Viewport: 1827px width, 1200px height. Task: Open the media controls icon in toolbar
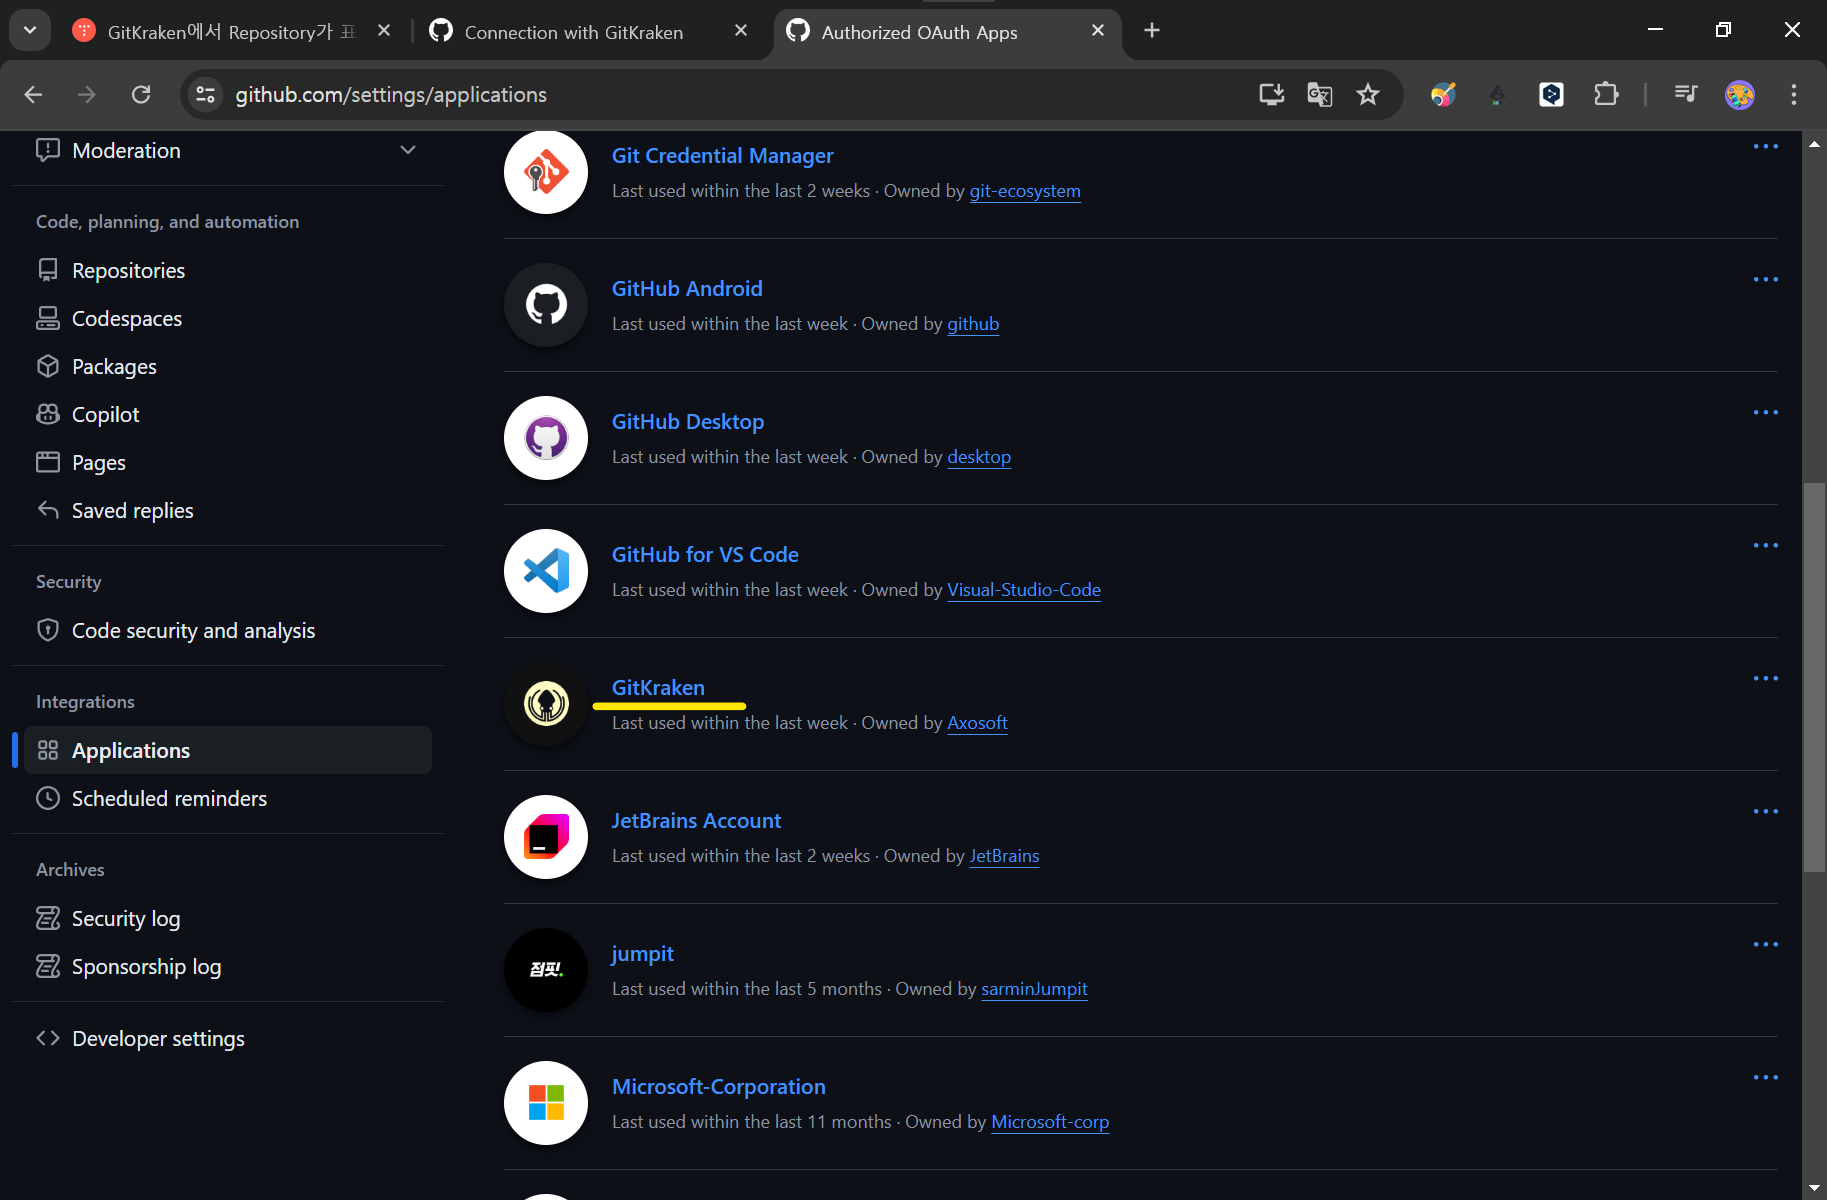tap(1686, 94)
